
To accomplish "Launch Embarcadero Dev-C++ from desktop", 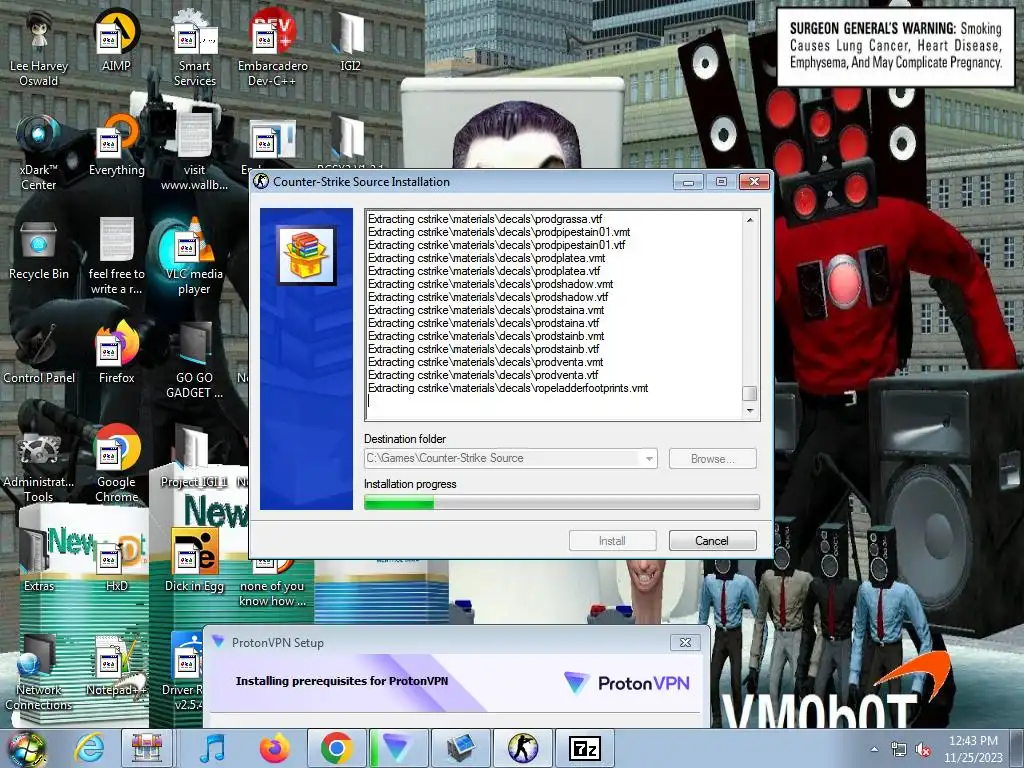I will click(272, 49).
